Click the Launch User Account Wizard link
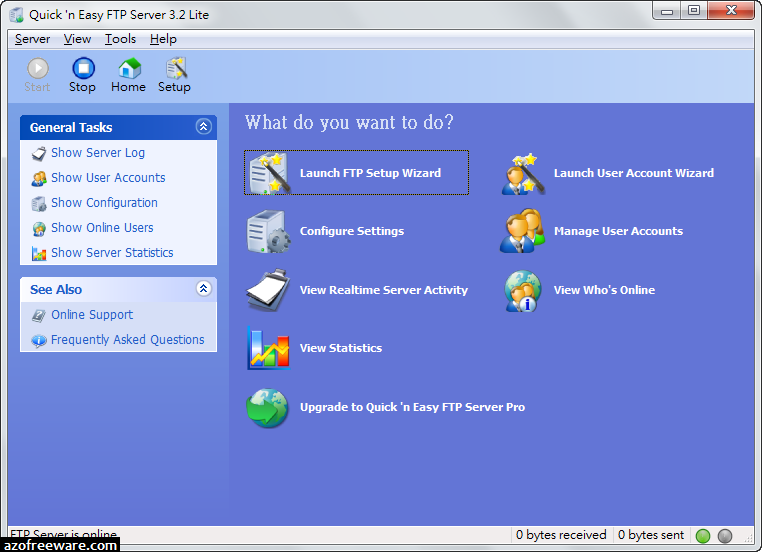This screenshot has width=762, height=552. click(634, 173)
